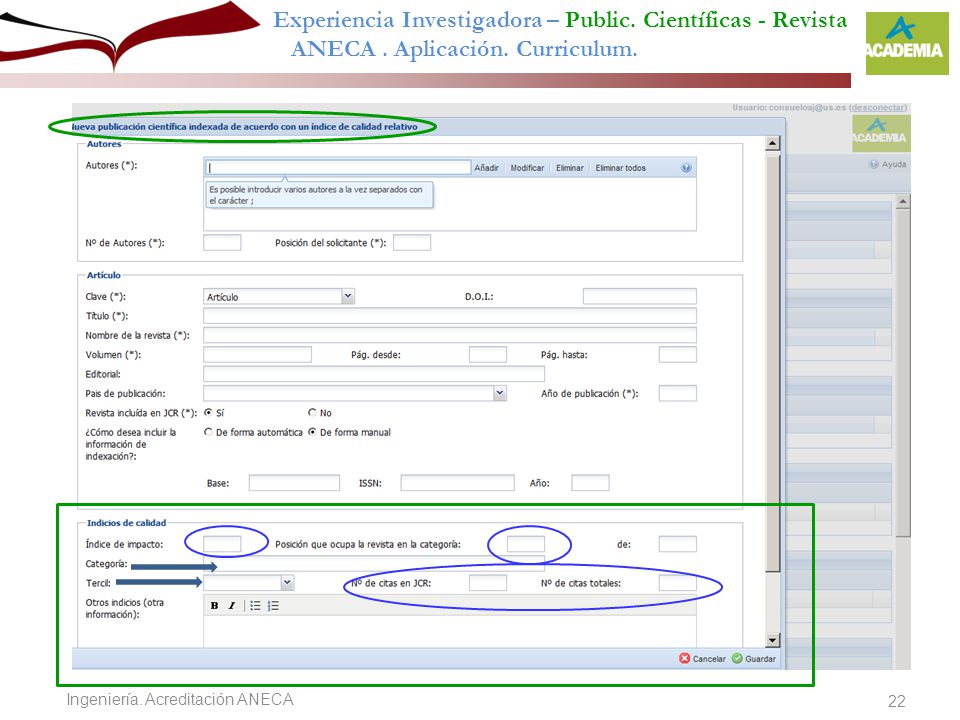Click the Nº de citas en JCR field
The height and width of the screenshot is (720, 960).
click(x=487, y=583)
